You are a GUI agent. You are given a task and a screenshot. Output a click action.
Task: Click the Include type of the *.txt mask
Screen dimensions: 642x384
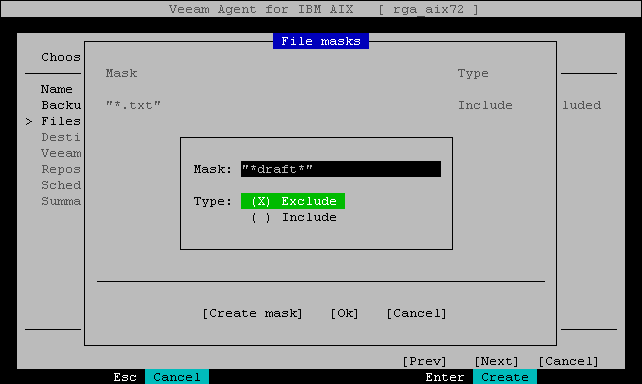pyautogui.click(x=485, y=105)
